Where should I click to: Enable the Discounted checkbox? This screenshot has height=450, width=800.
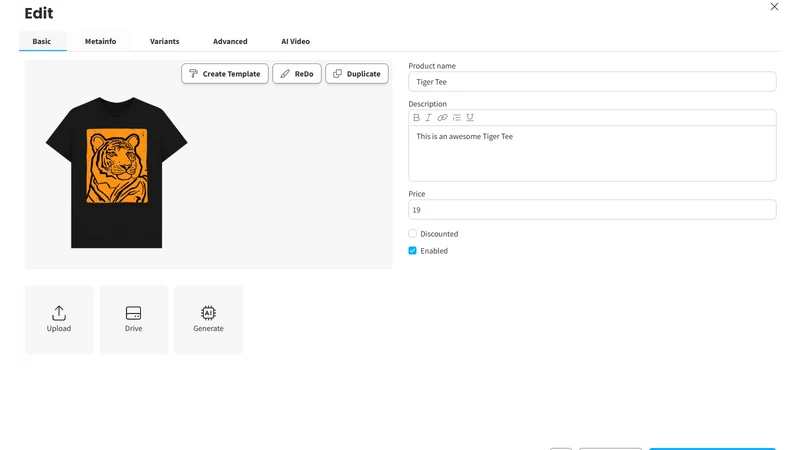412,234
